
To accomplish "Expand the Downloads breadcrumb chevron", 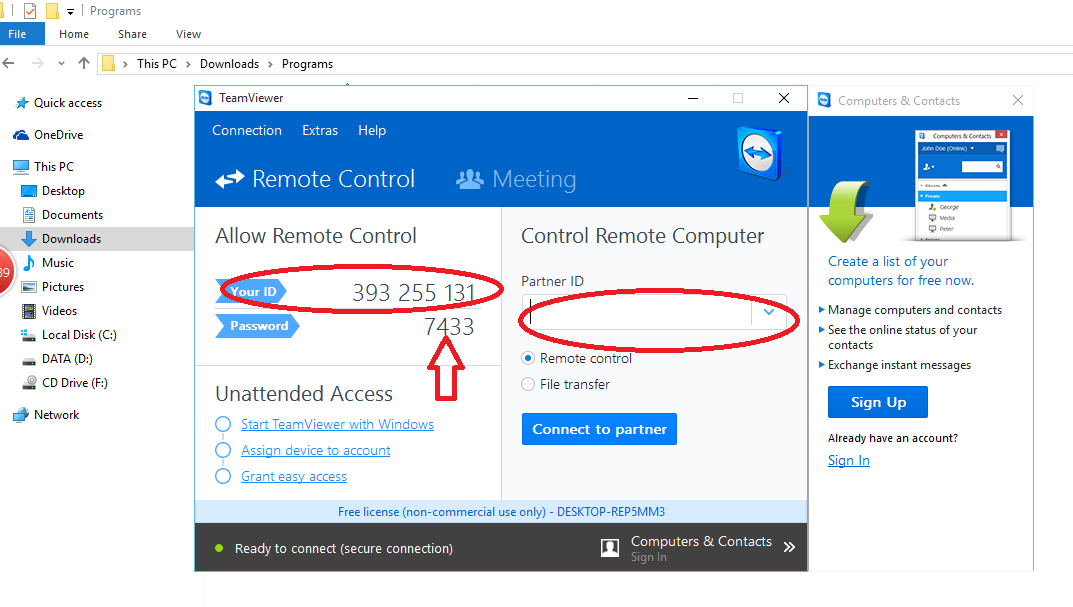I will coord(270,64).
